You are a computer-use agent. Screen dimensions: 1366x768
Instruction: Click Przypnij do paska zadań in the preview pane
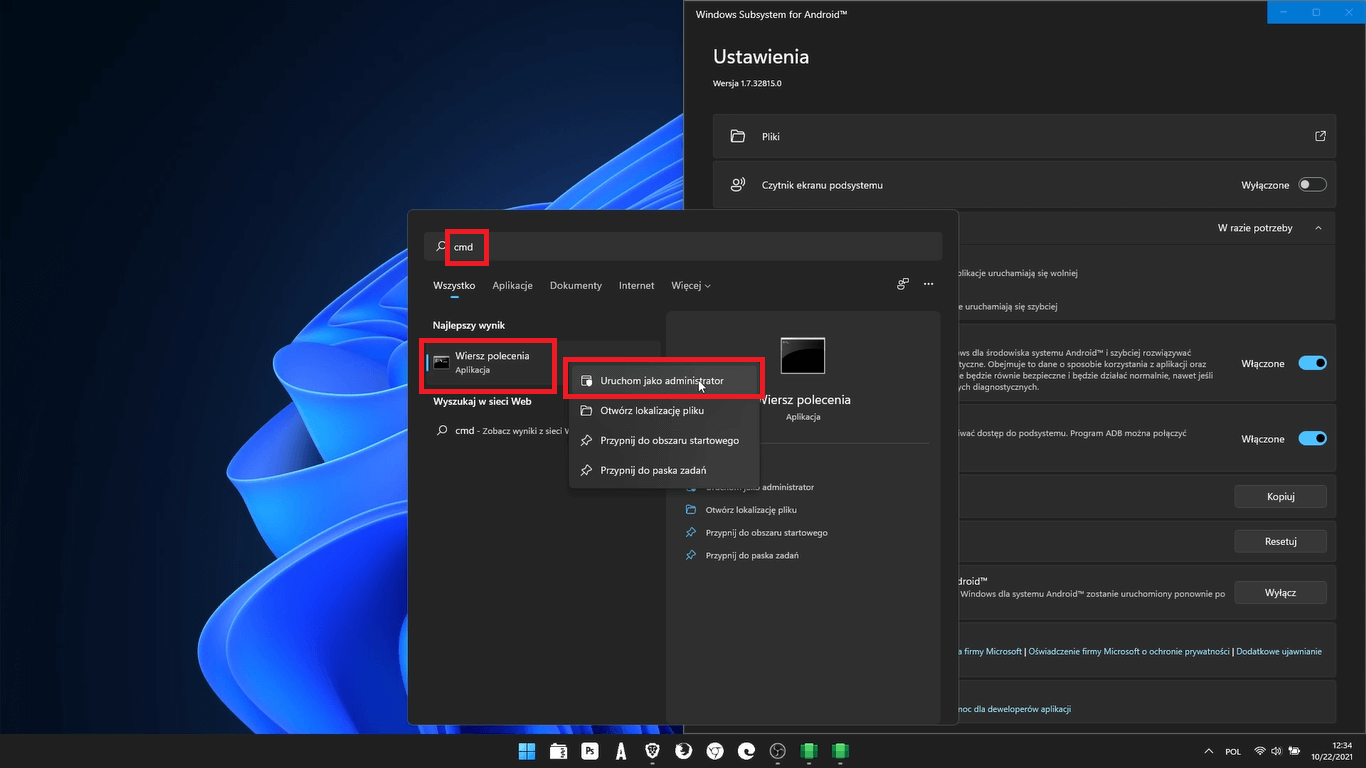(x=752, y=555)
